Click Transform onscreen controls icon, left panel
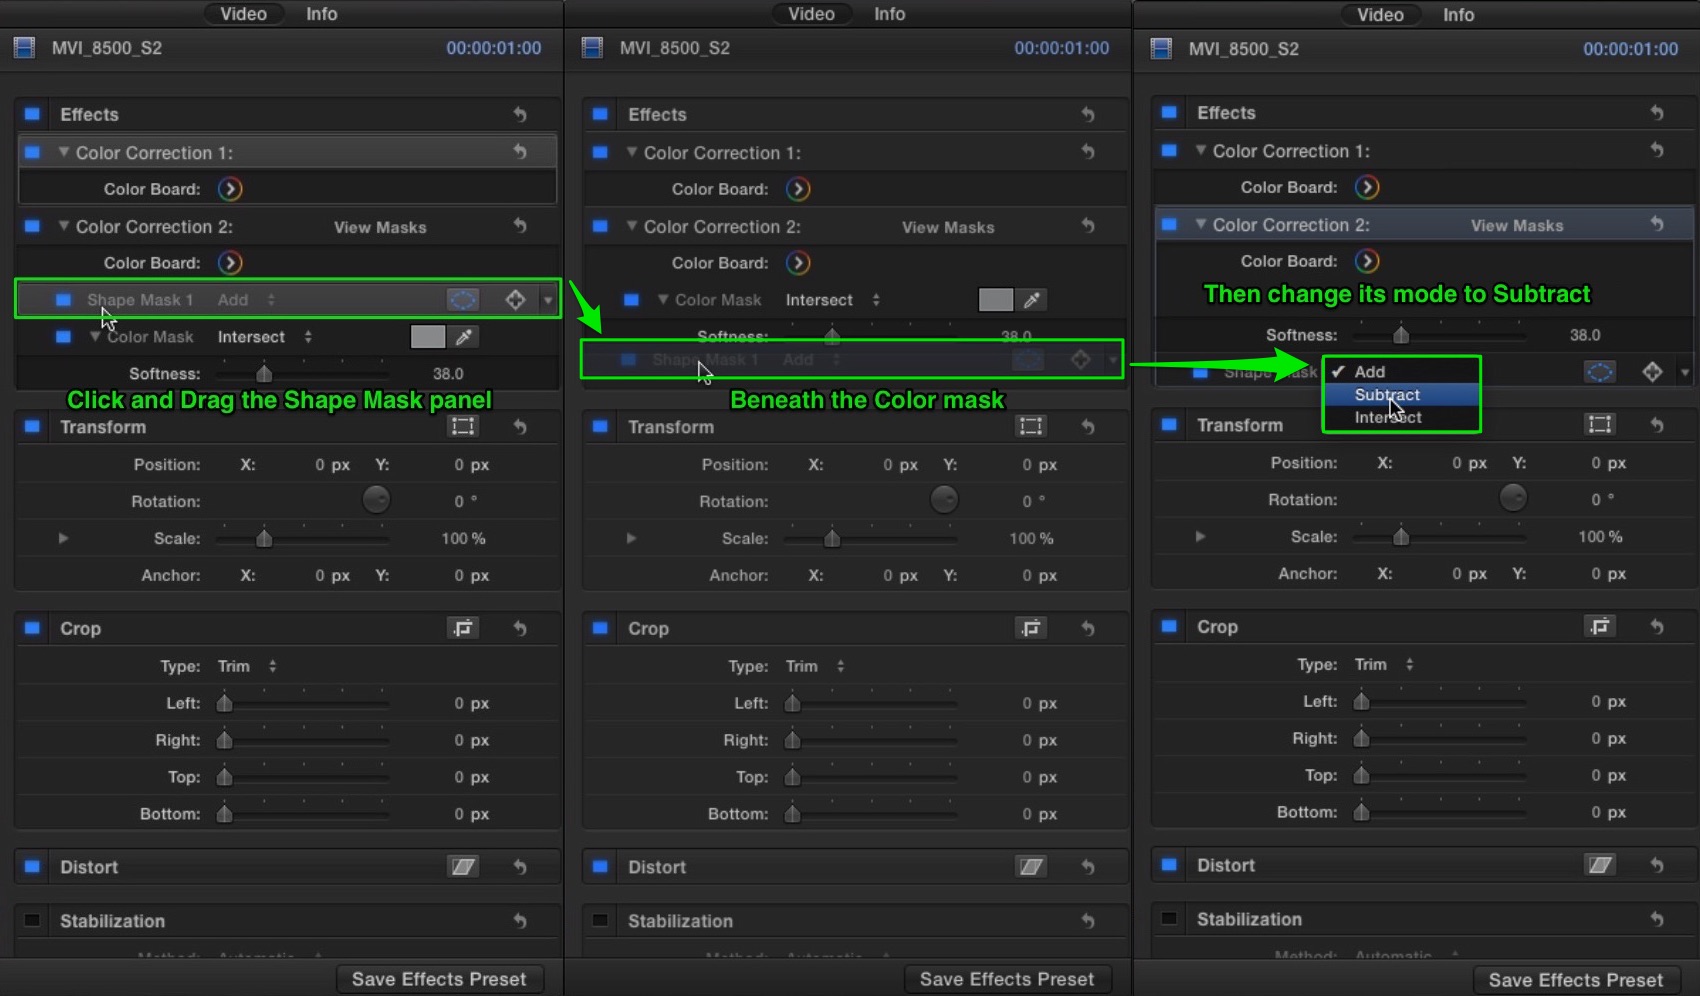Viewport: 1700px width, 996px height. [x=463, y=427]
